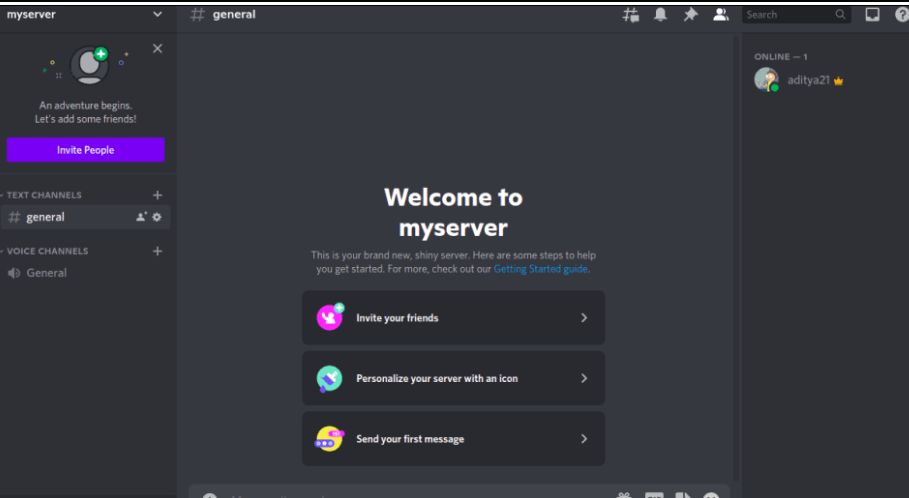Click the Invite People button

click(x=85, y=150)
